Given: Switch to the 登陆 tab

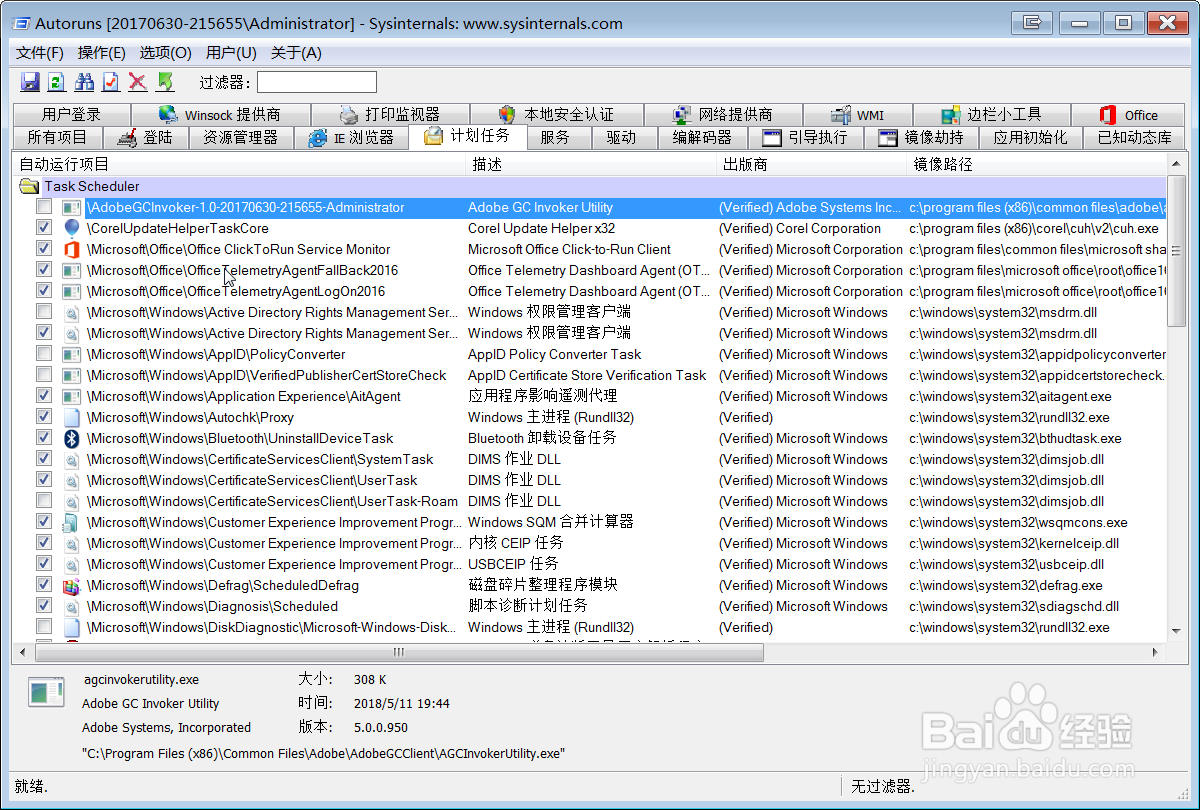Looking at the screenshot, I should click(x=144, y=138).
